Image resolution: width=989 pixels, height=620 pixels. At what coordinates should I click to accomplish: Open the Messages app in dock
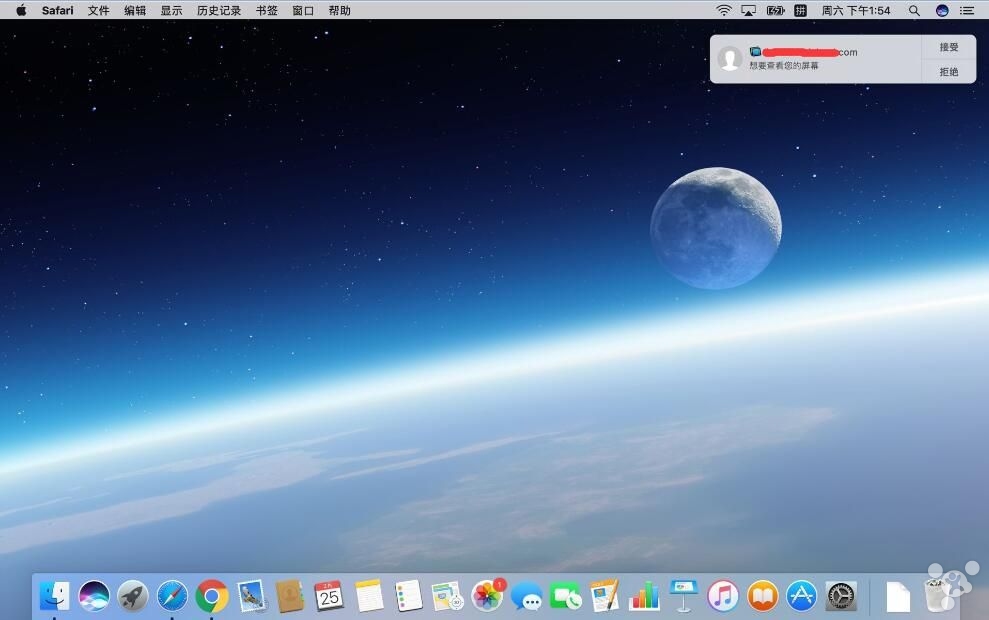click(x=527, y=597)
